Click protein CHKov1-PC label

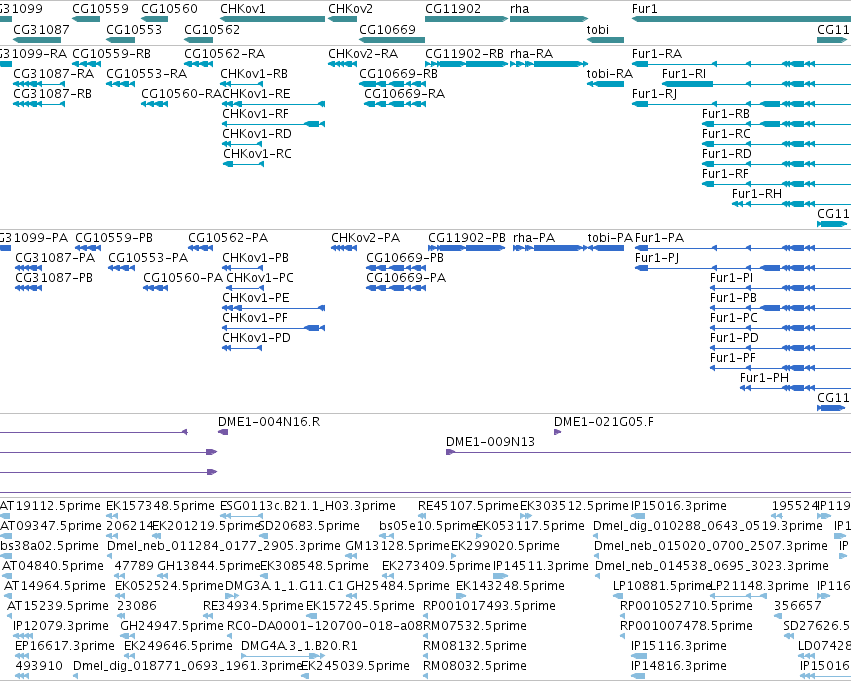point(260,278)
